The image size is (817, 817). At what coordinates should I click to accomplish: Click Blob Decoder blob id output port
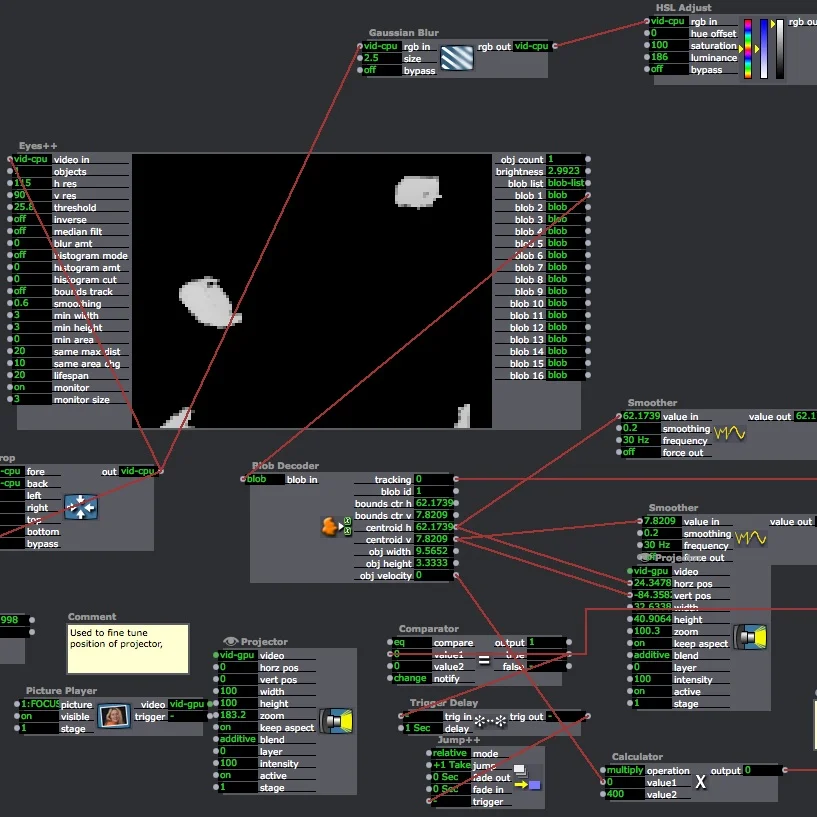(456, 491)
